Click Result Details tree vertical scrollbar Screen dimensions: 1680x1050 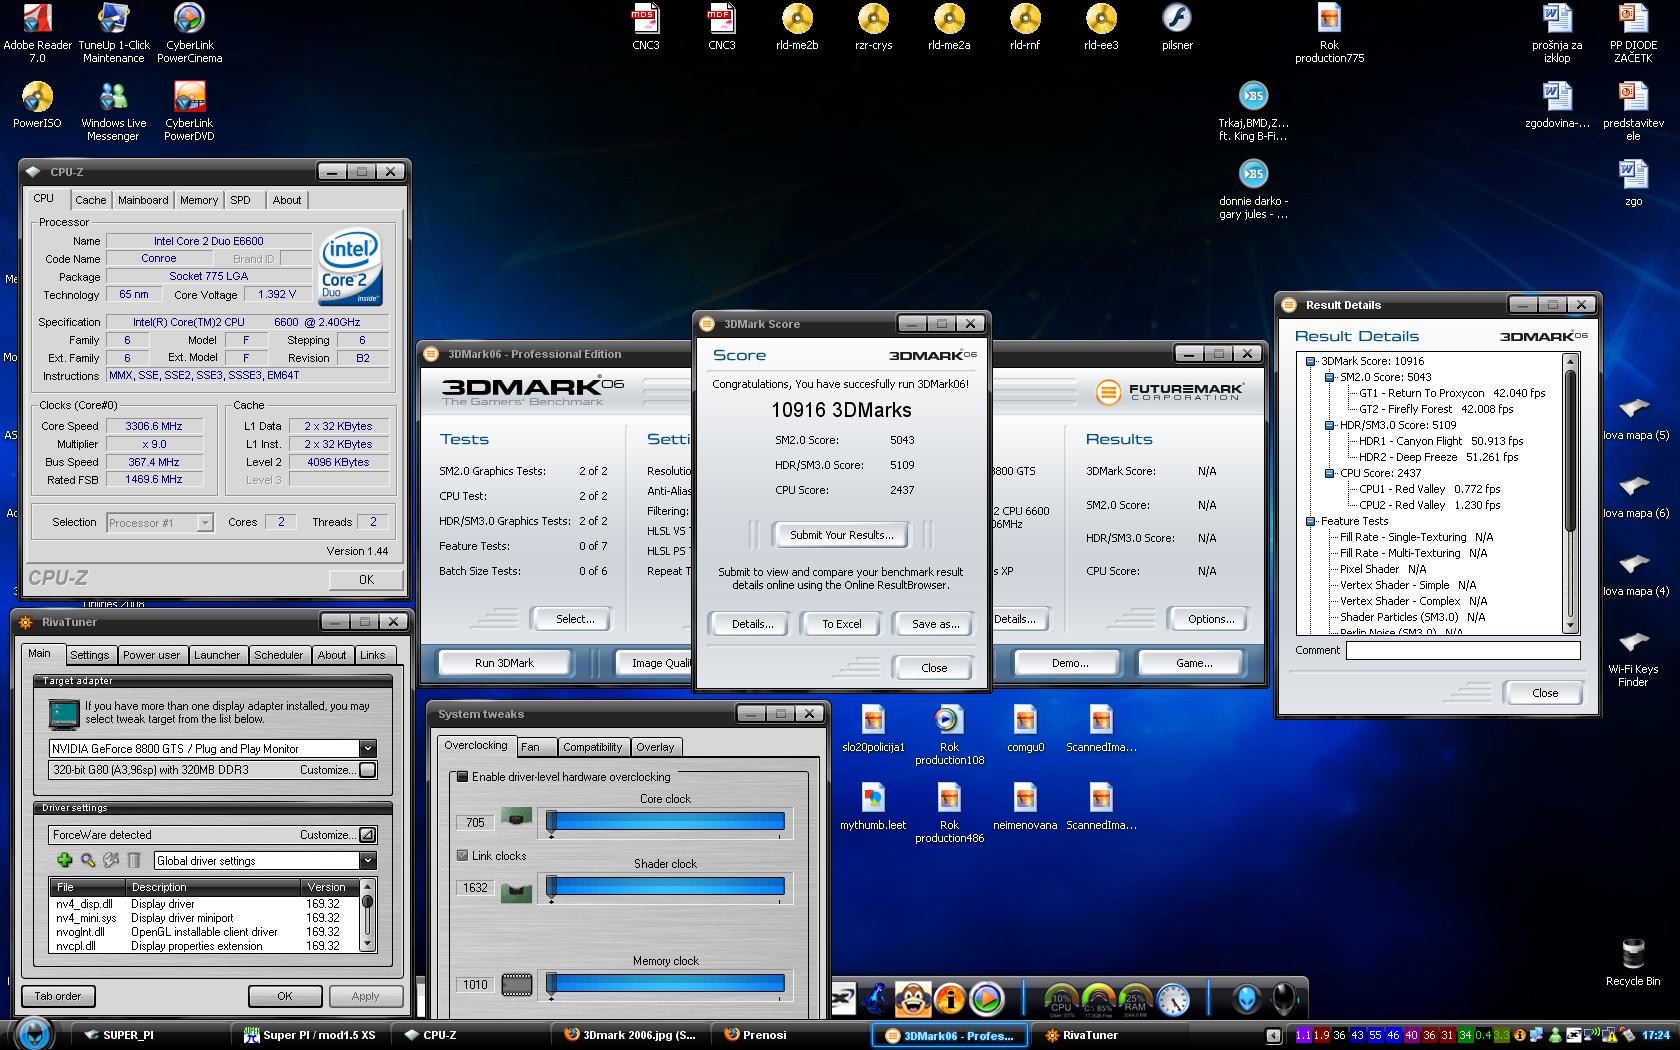coord(1570,493)
